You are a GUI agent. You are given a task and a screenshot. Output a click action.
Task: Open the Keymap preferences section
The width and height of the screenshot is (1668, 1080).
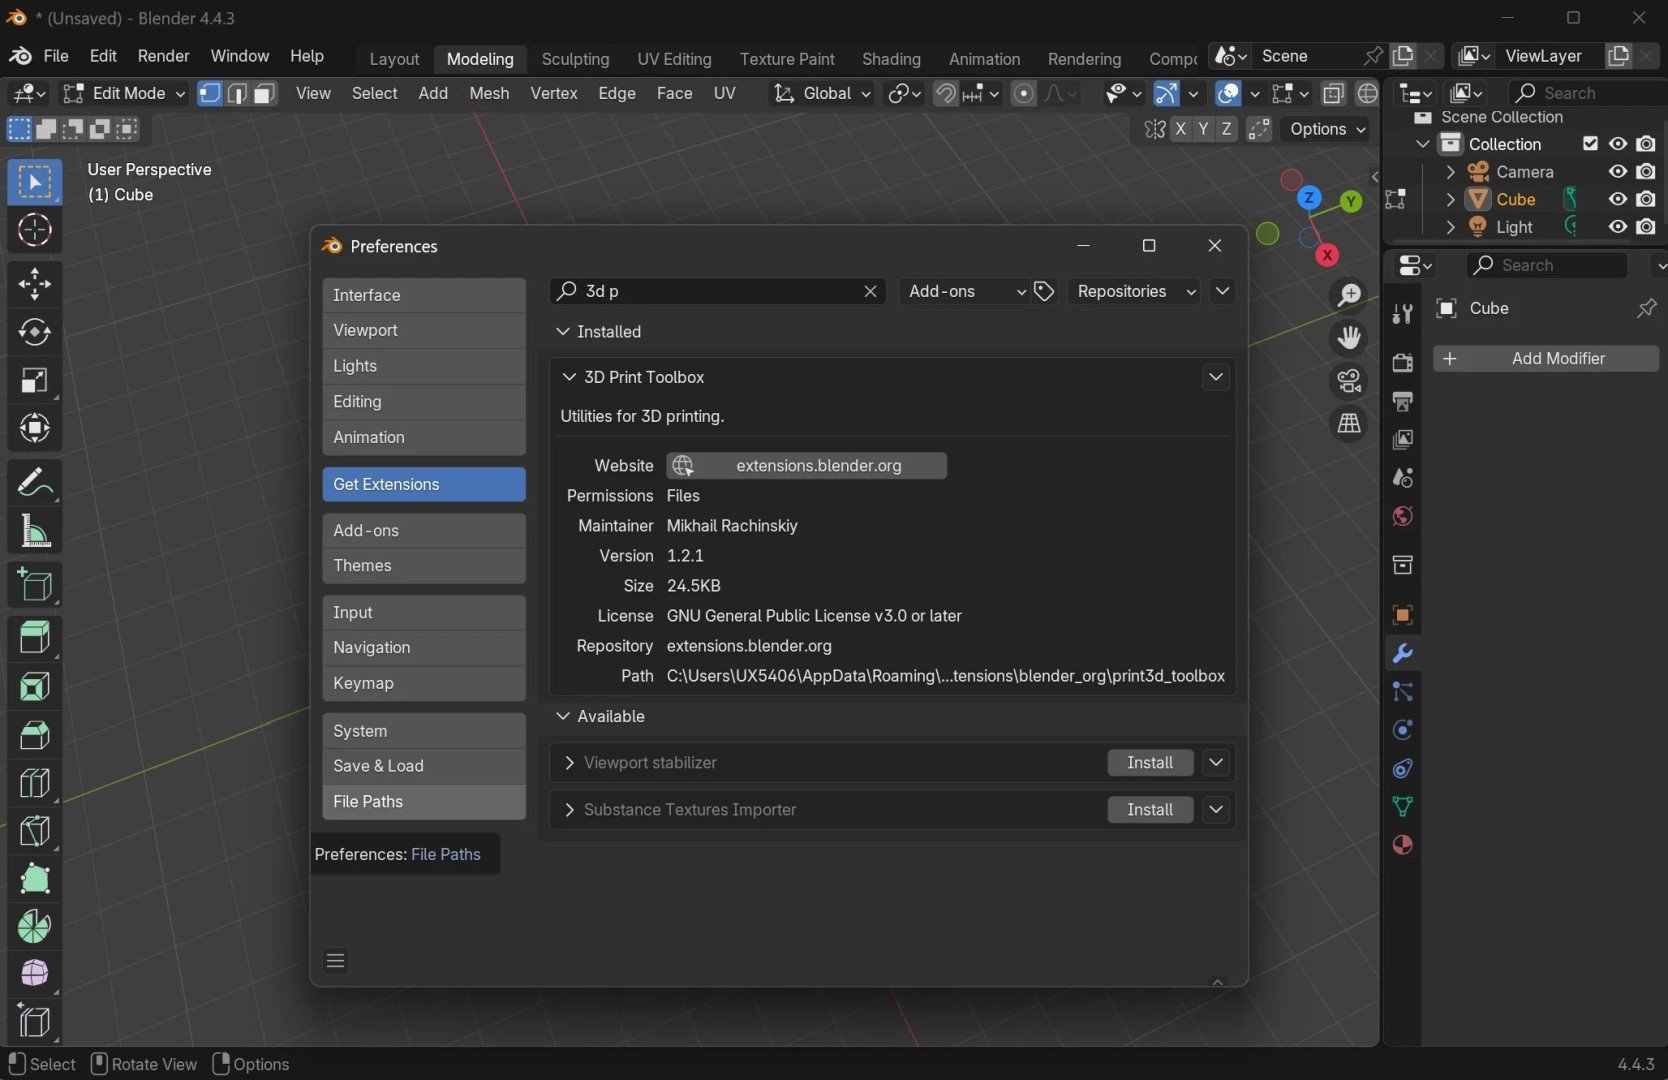pyautogui.click(x=424, y=684)
